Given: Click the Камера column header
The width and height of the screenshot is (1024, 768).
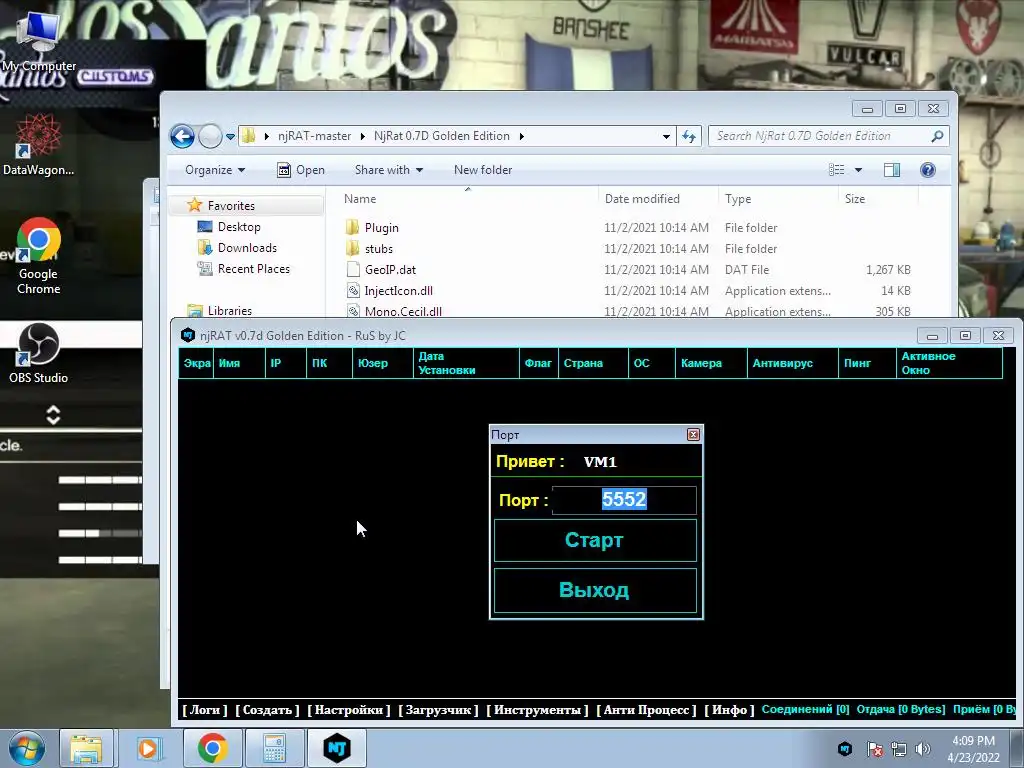Looking at the screenshot, I should [711, 363].
